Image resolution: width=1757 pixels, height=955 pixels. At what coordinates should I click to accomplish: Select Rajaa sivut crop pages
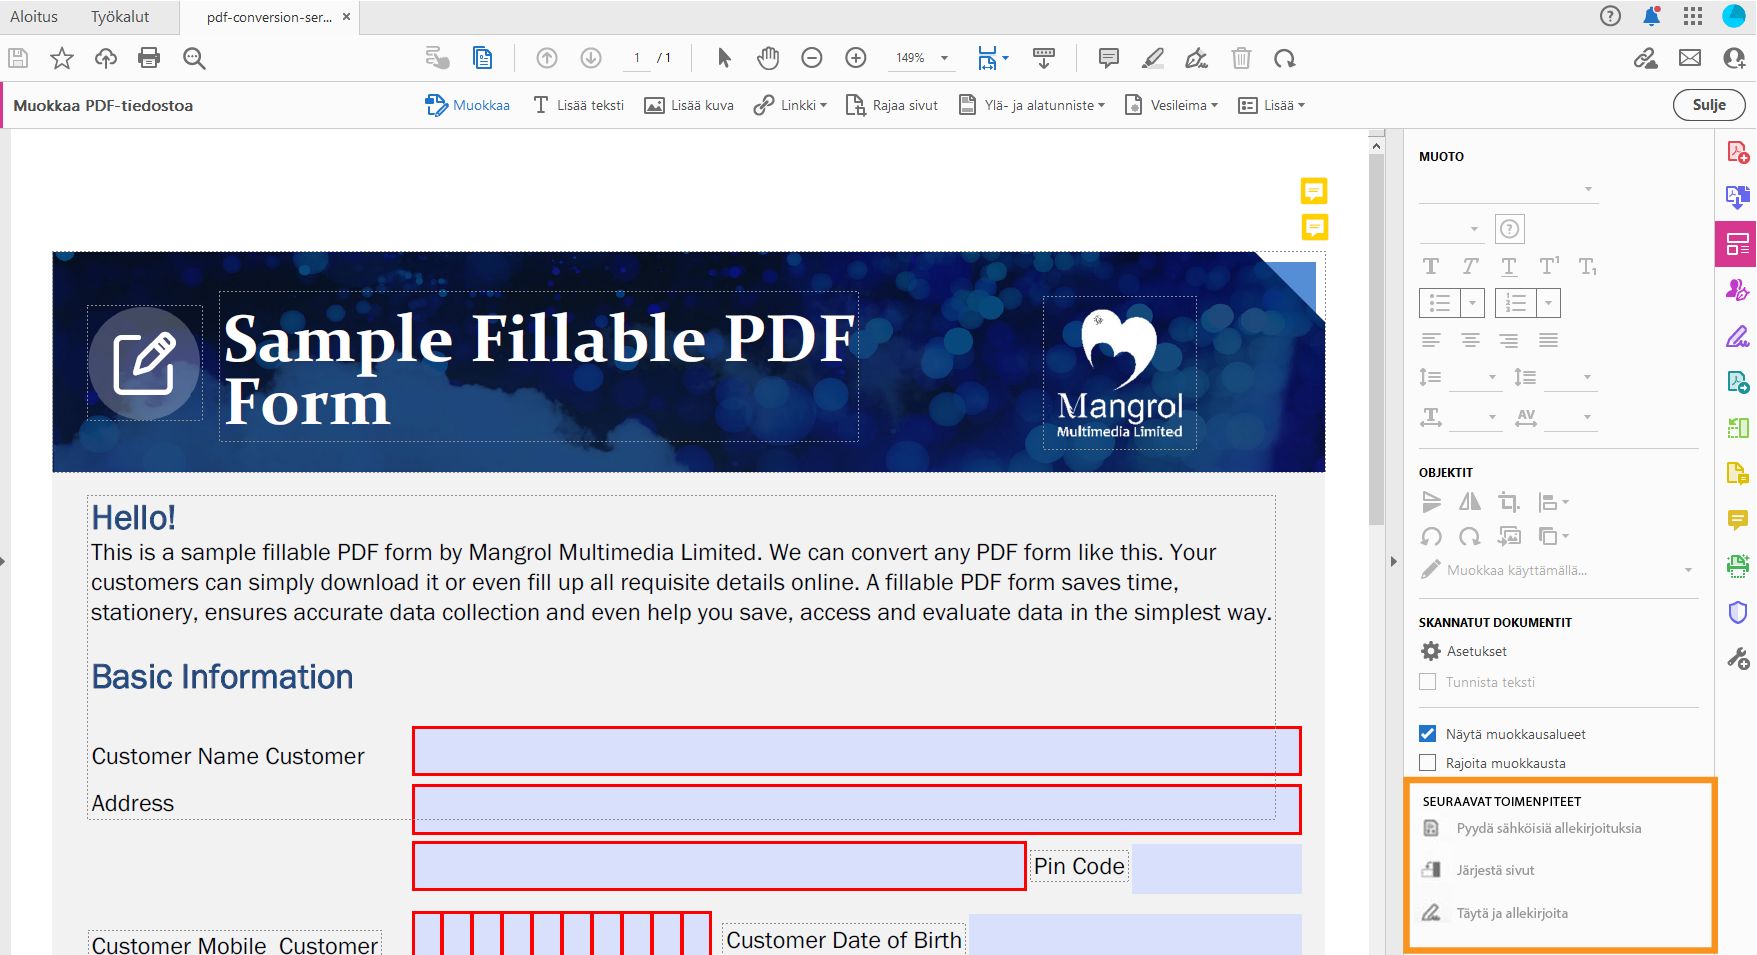click(892, 105)
